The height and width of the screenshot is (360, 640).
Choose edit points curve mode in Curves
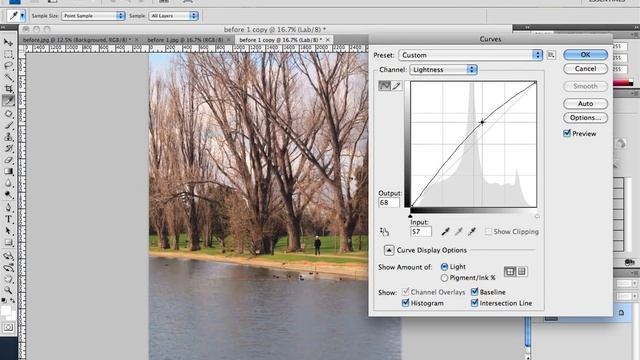(384, 85)
